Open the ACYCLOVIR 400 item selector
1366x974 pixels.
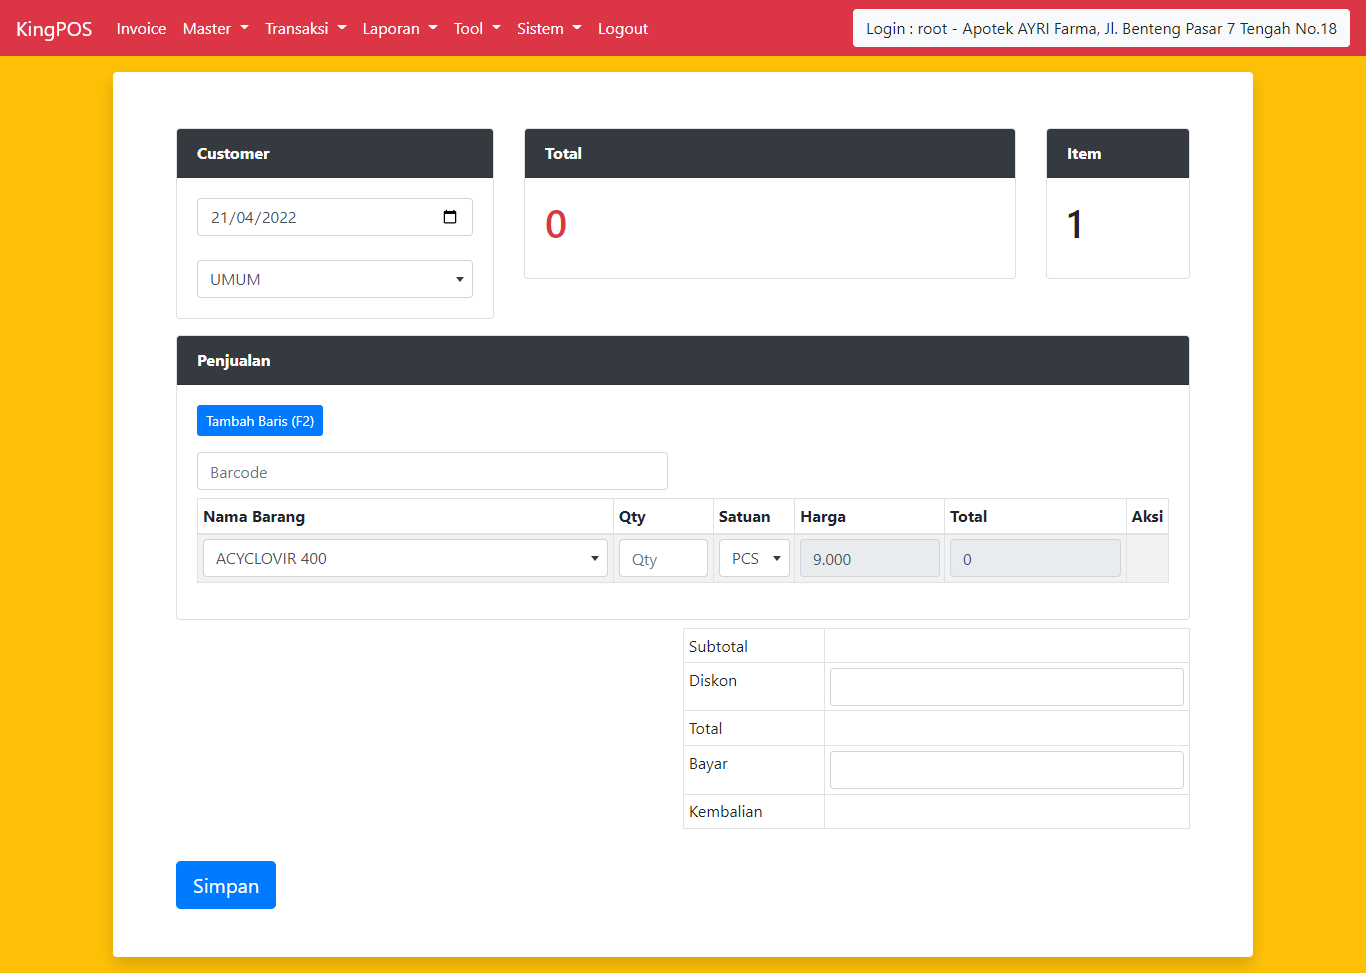click(405, 559)
